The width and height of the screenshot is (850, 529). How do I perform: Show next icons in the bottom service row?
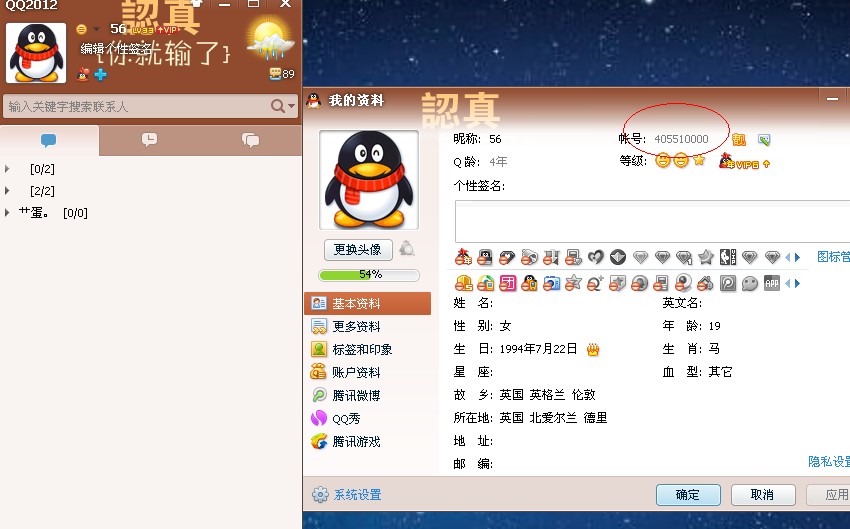click(797, 283)
